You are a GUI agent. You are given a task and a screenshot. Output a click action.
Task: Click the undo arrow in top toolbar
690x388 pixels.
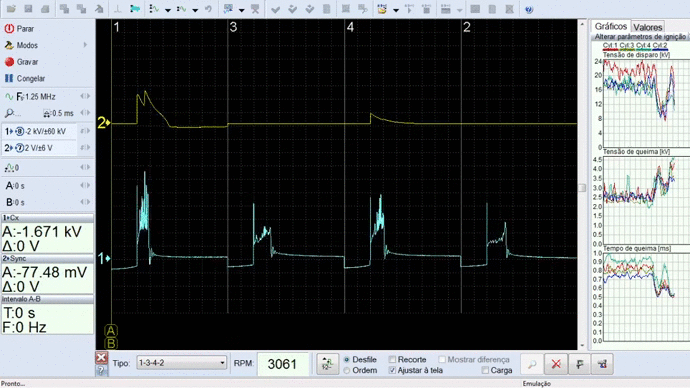pyautogui.click(x=209, y=9)
